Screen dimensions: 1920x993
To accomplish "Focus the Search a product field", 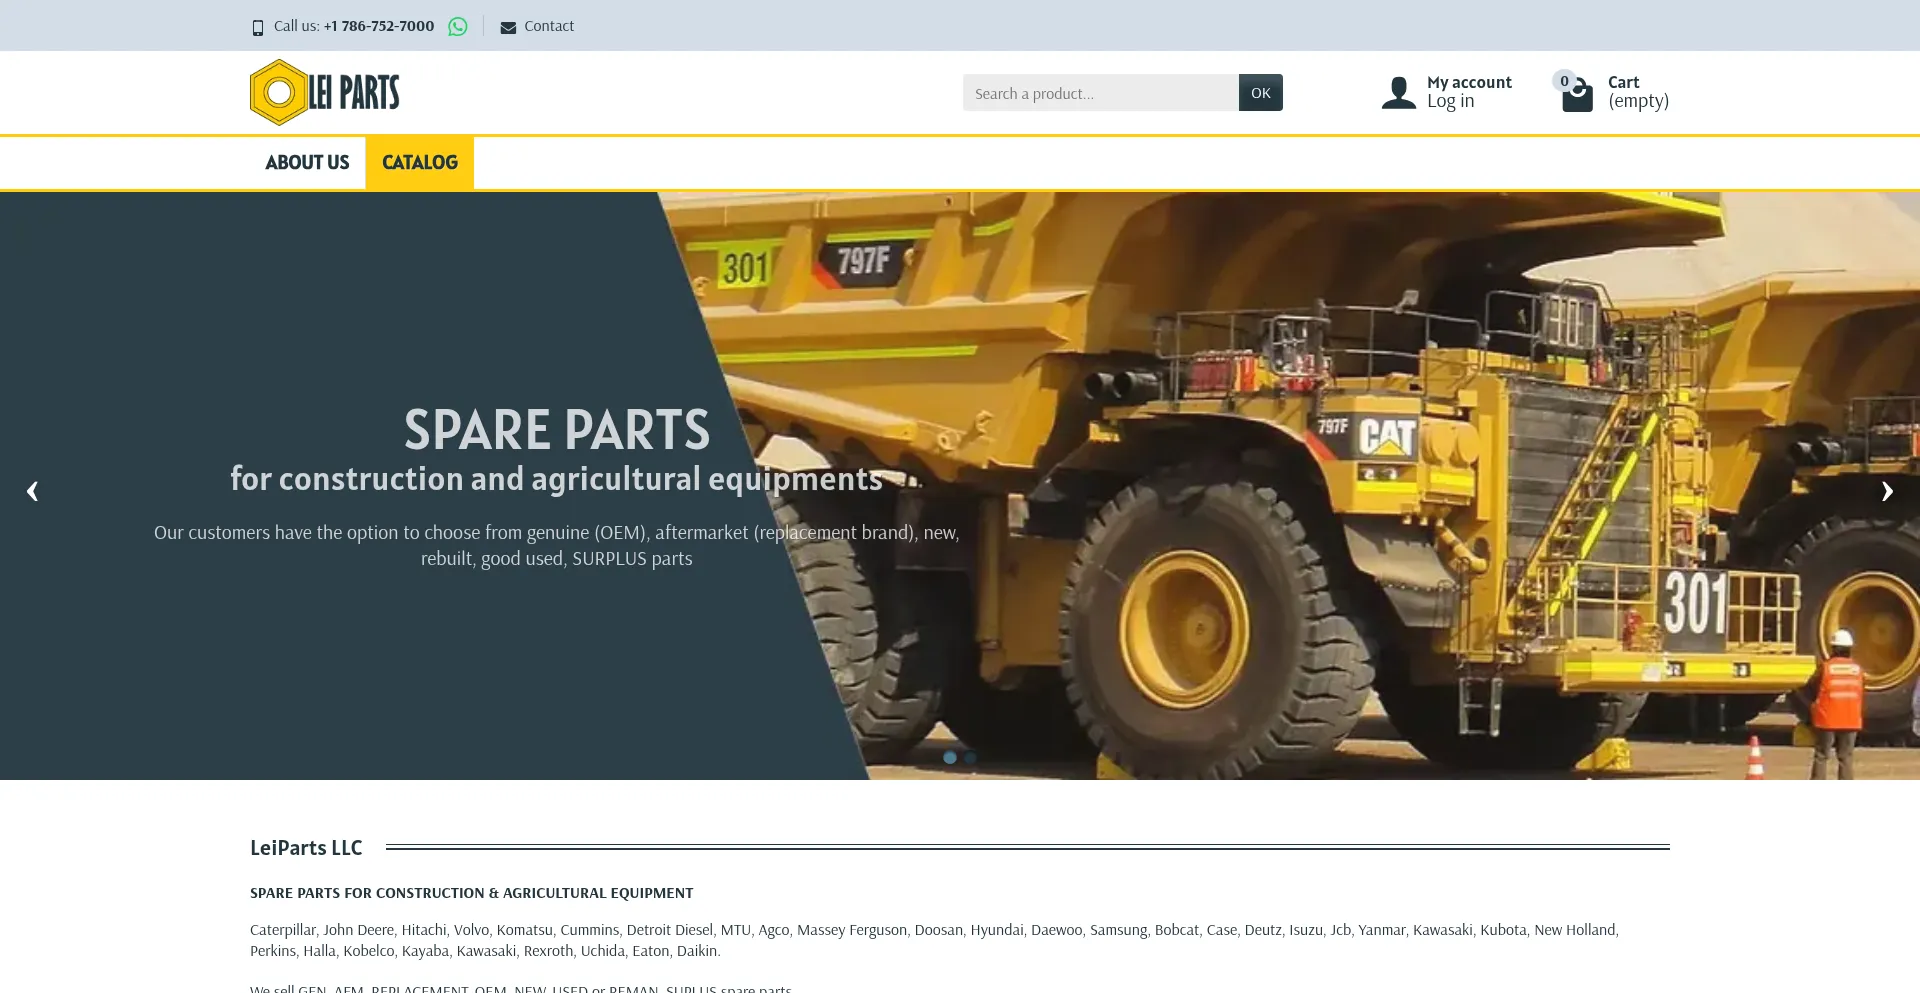I will point(1100,93).
